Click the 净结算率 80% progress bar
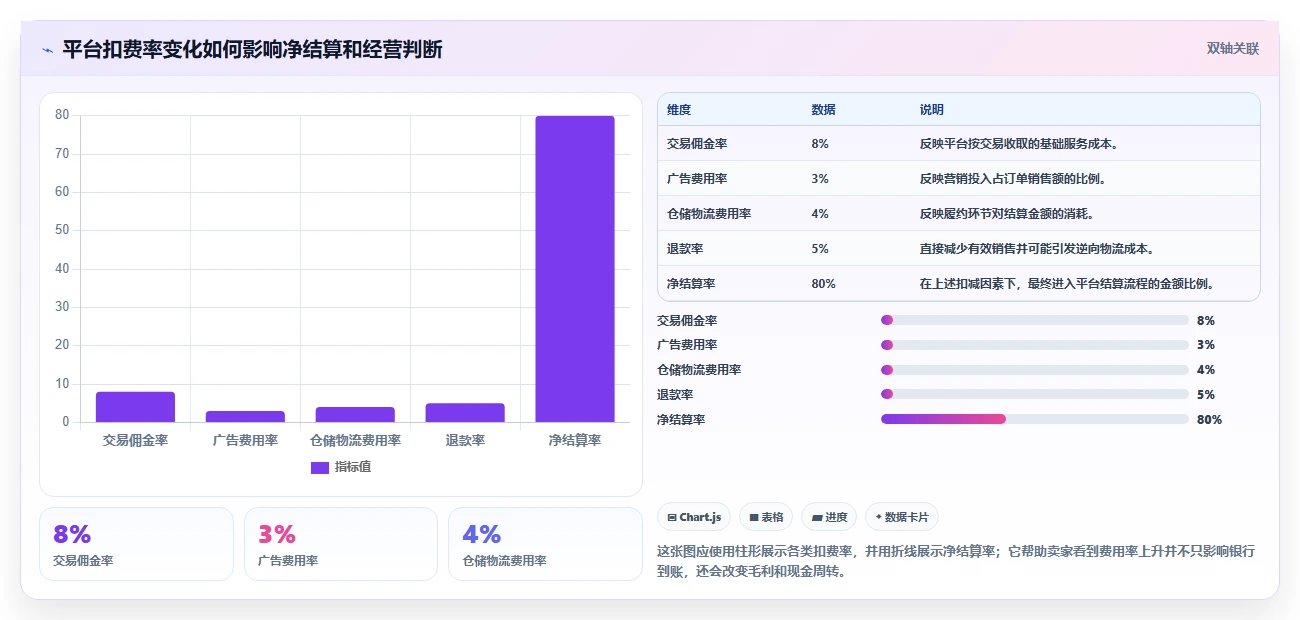The height and width of the screenshot is (620, 1300). (x=1035, y=420)
